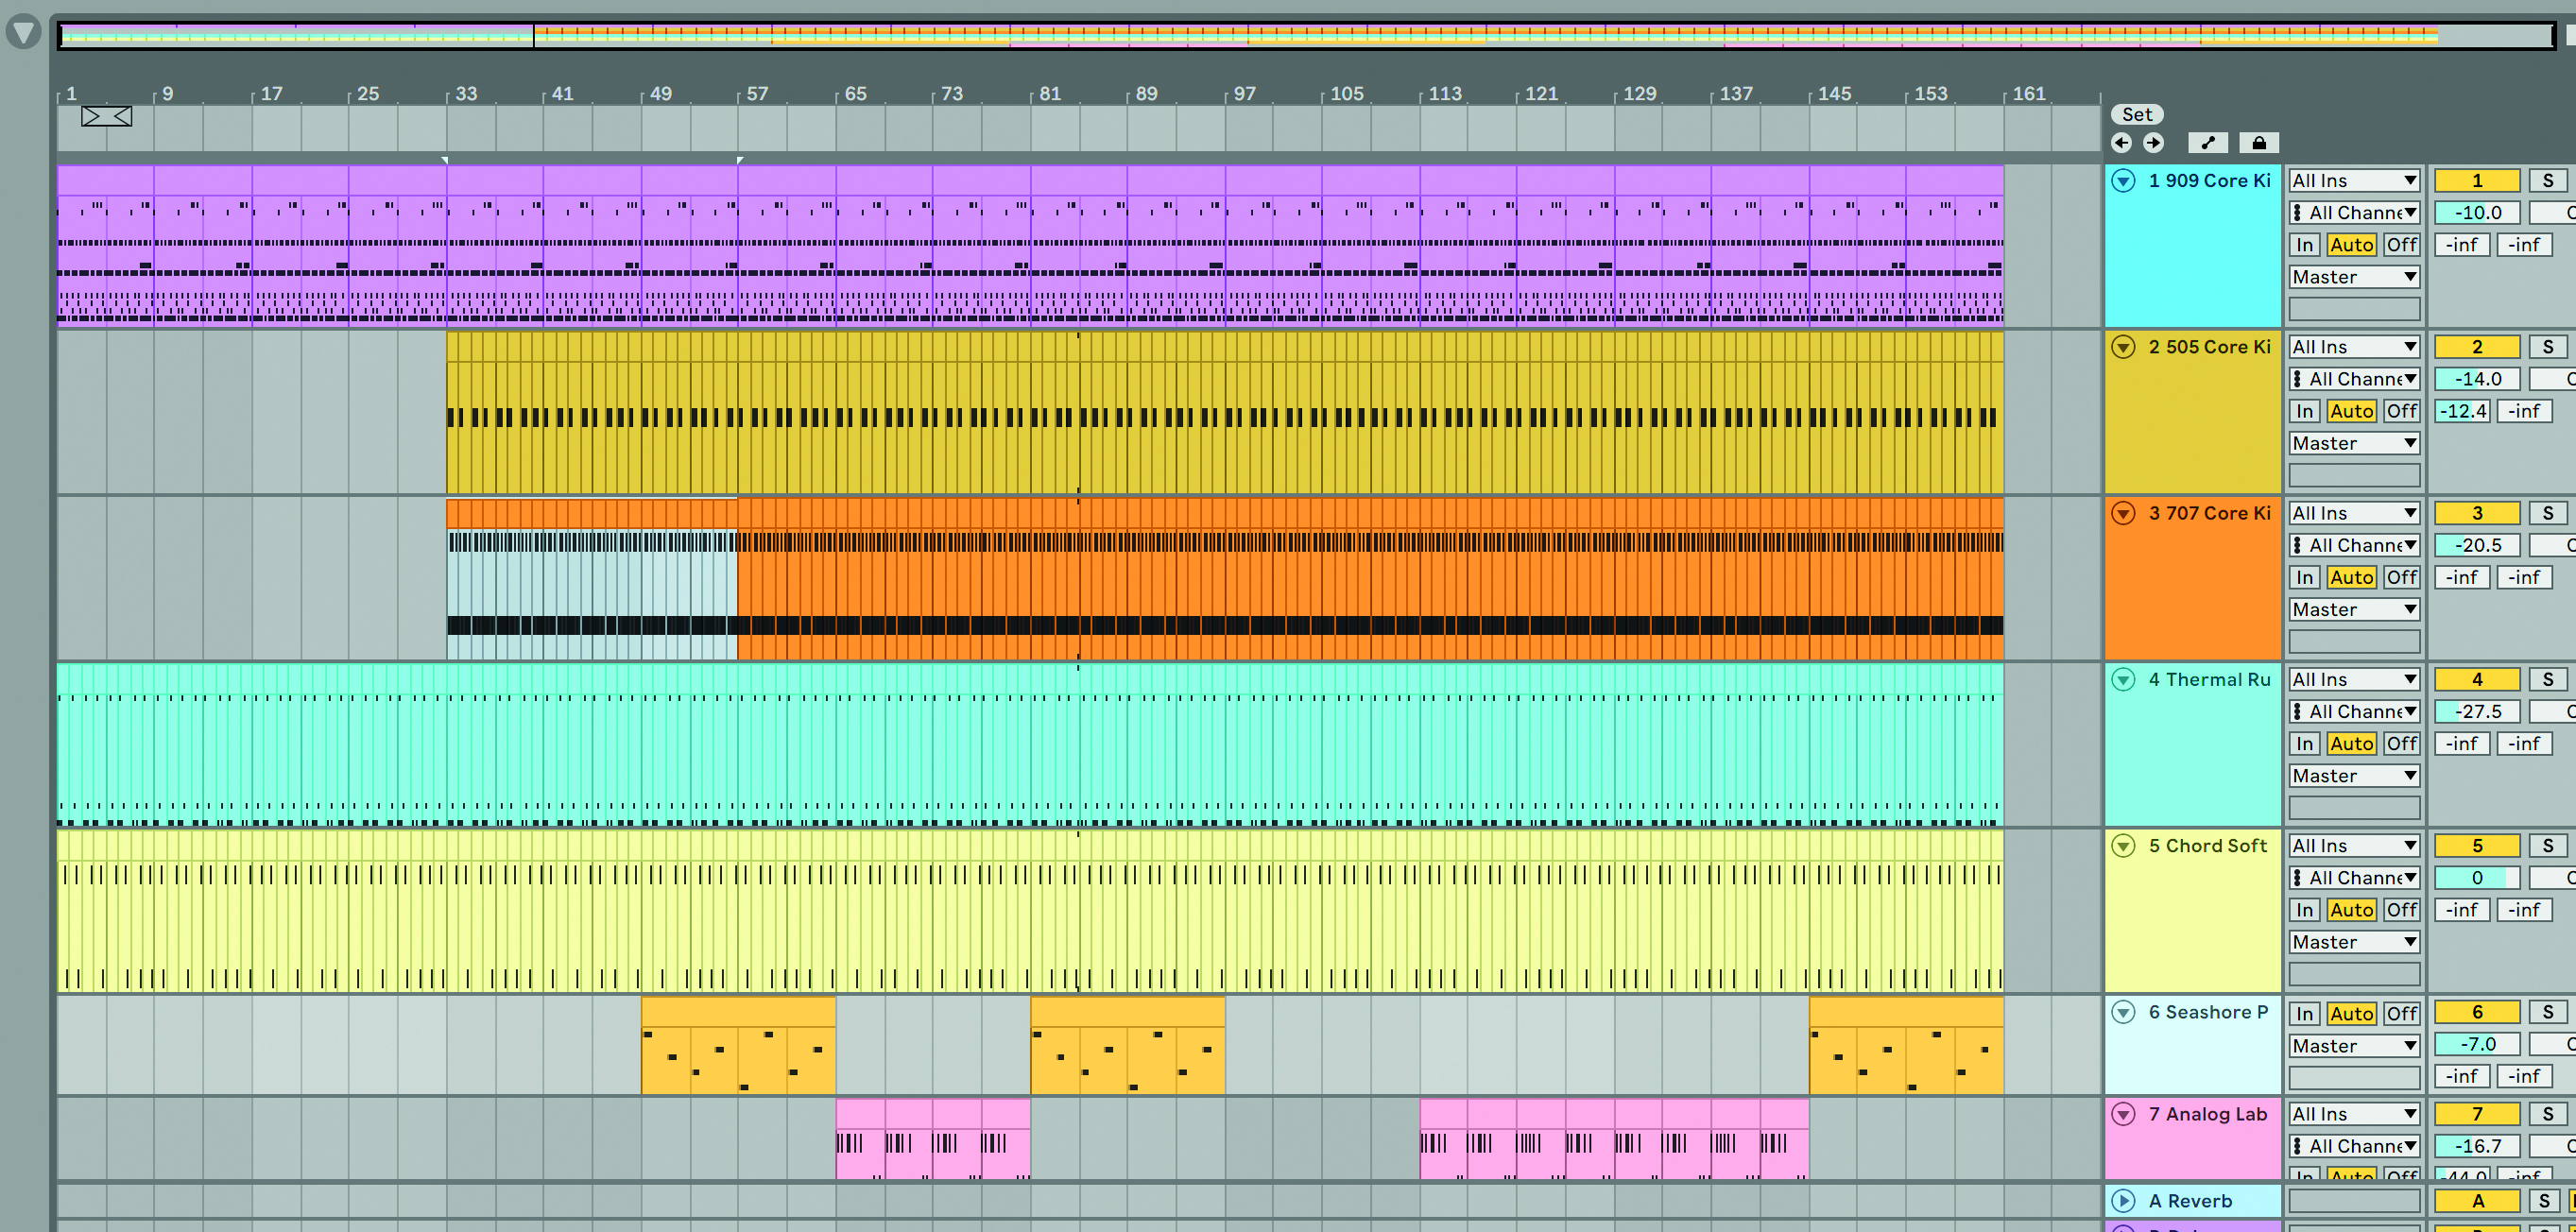Set monitor to Auto on 909 Core track

click(x=2351, y=245)
